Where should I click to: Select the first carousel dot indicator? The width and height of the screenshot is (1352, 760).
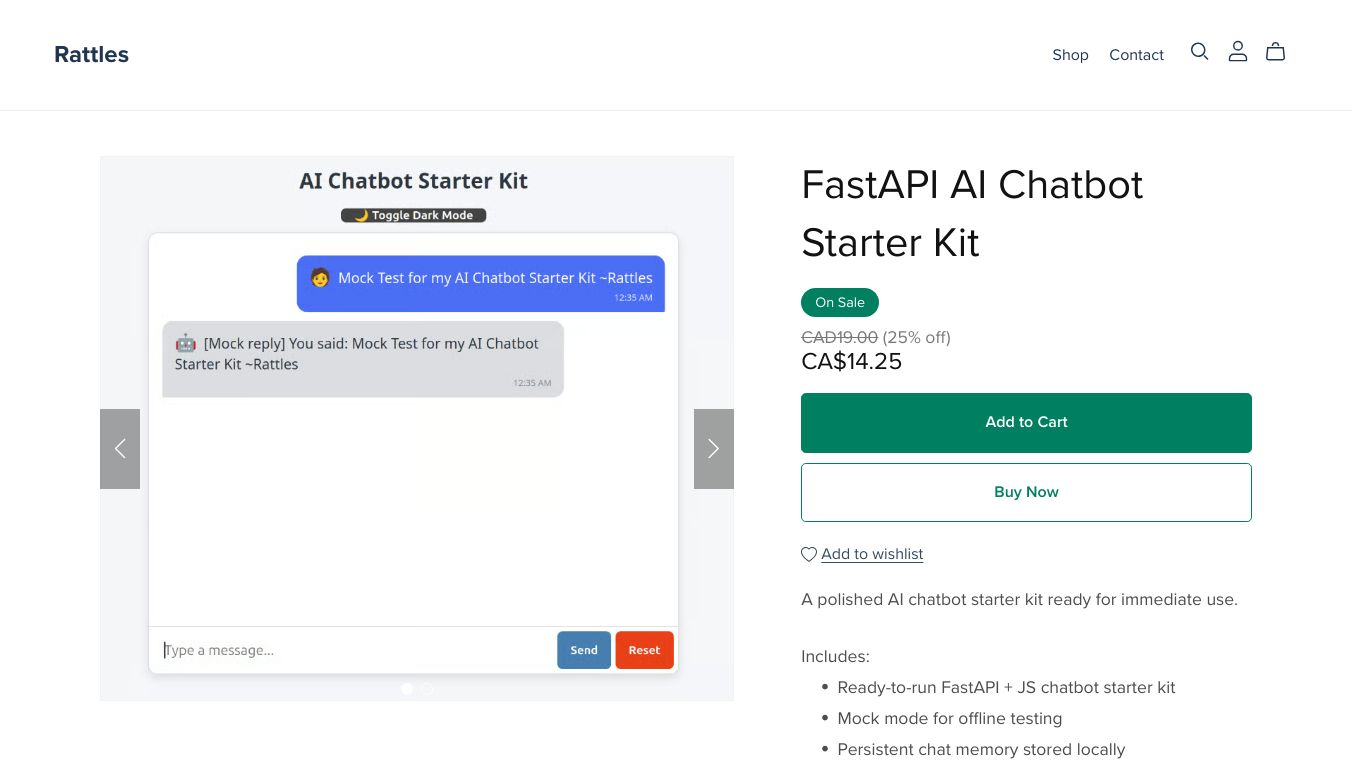point(407,689)
